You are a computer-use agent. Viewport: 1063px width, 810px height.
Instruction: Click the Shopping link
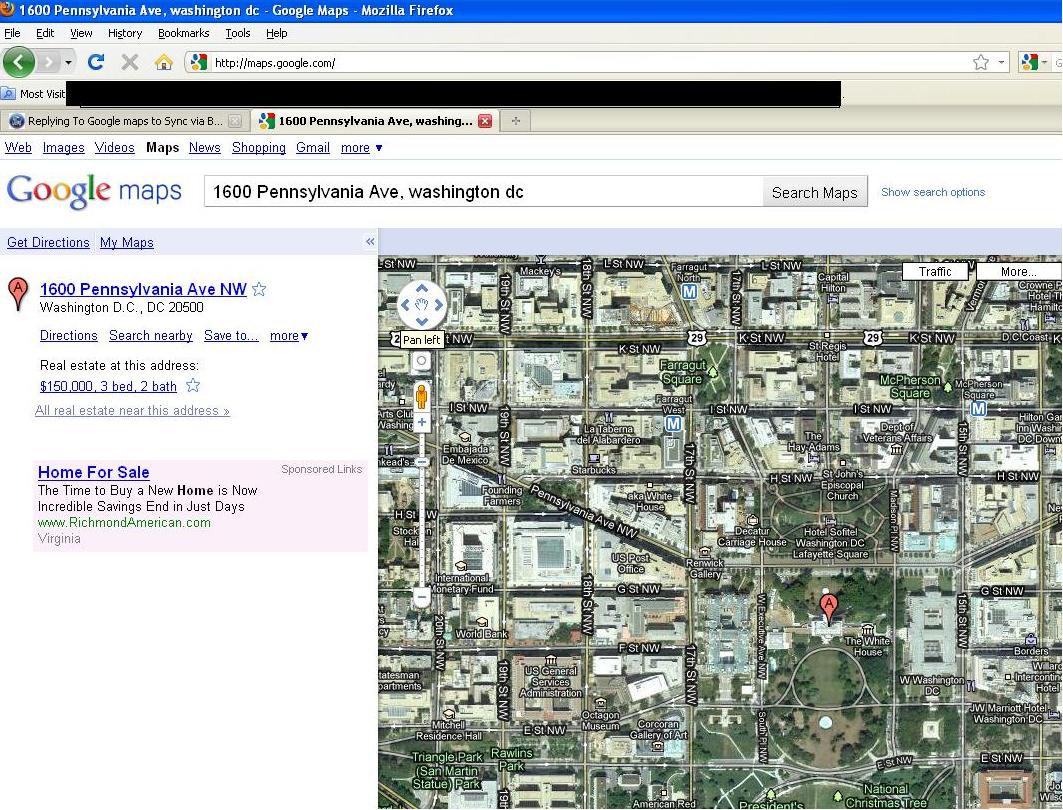click(259, 148)
